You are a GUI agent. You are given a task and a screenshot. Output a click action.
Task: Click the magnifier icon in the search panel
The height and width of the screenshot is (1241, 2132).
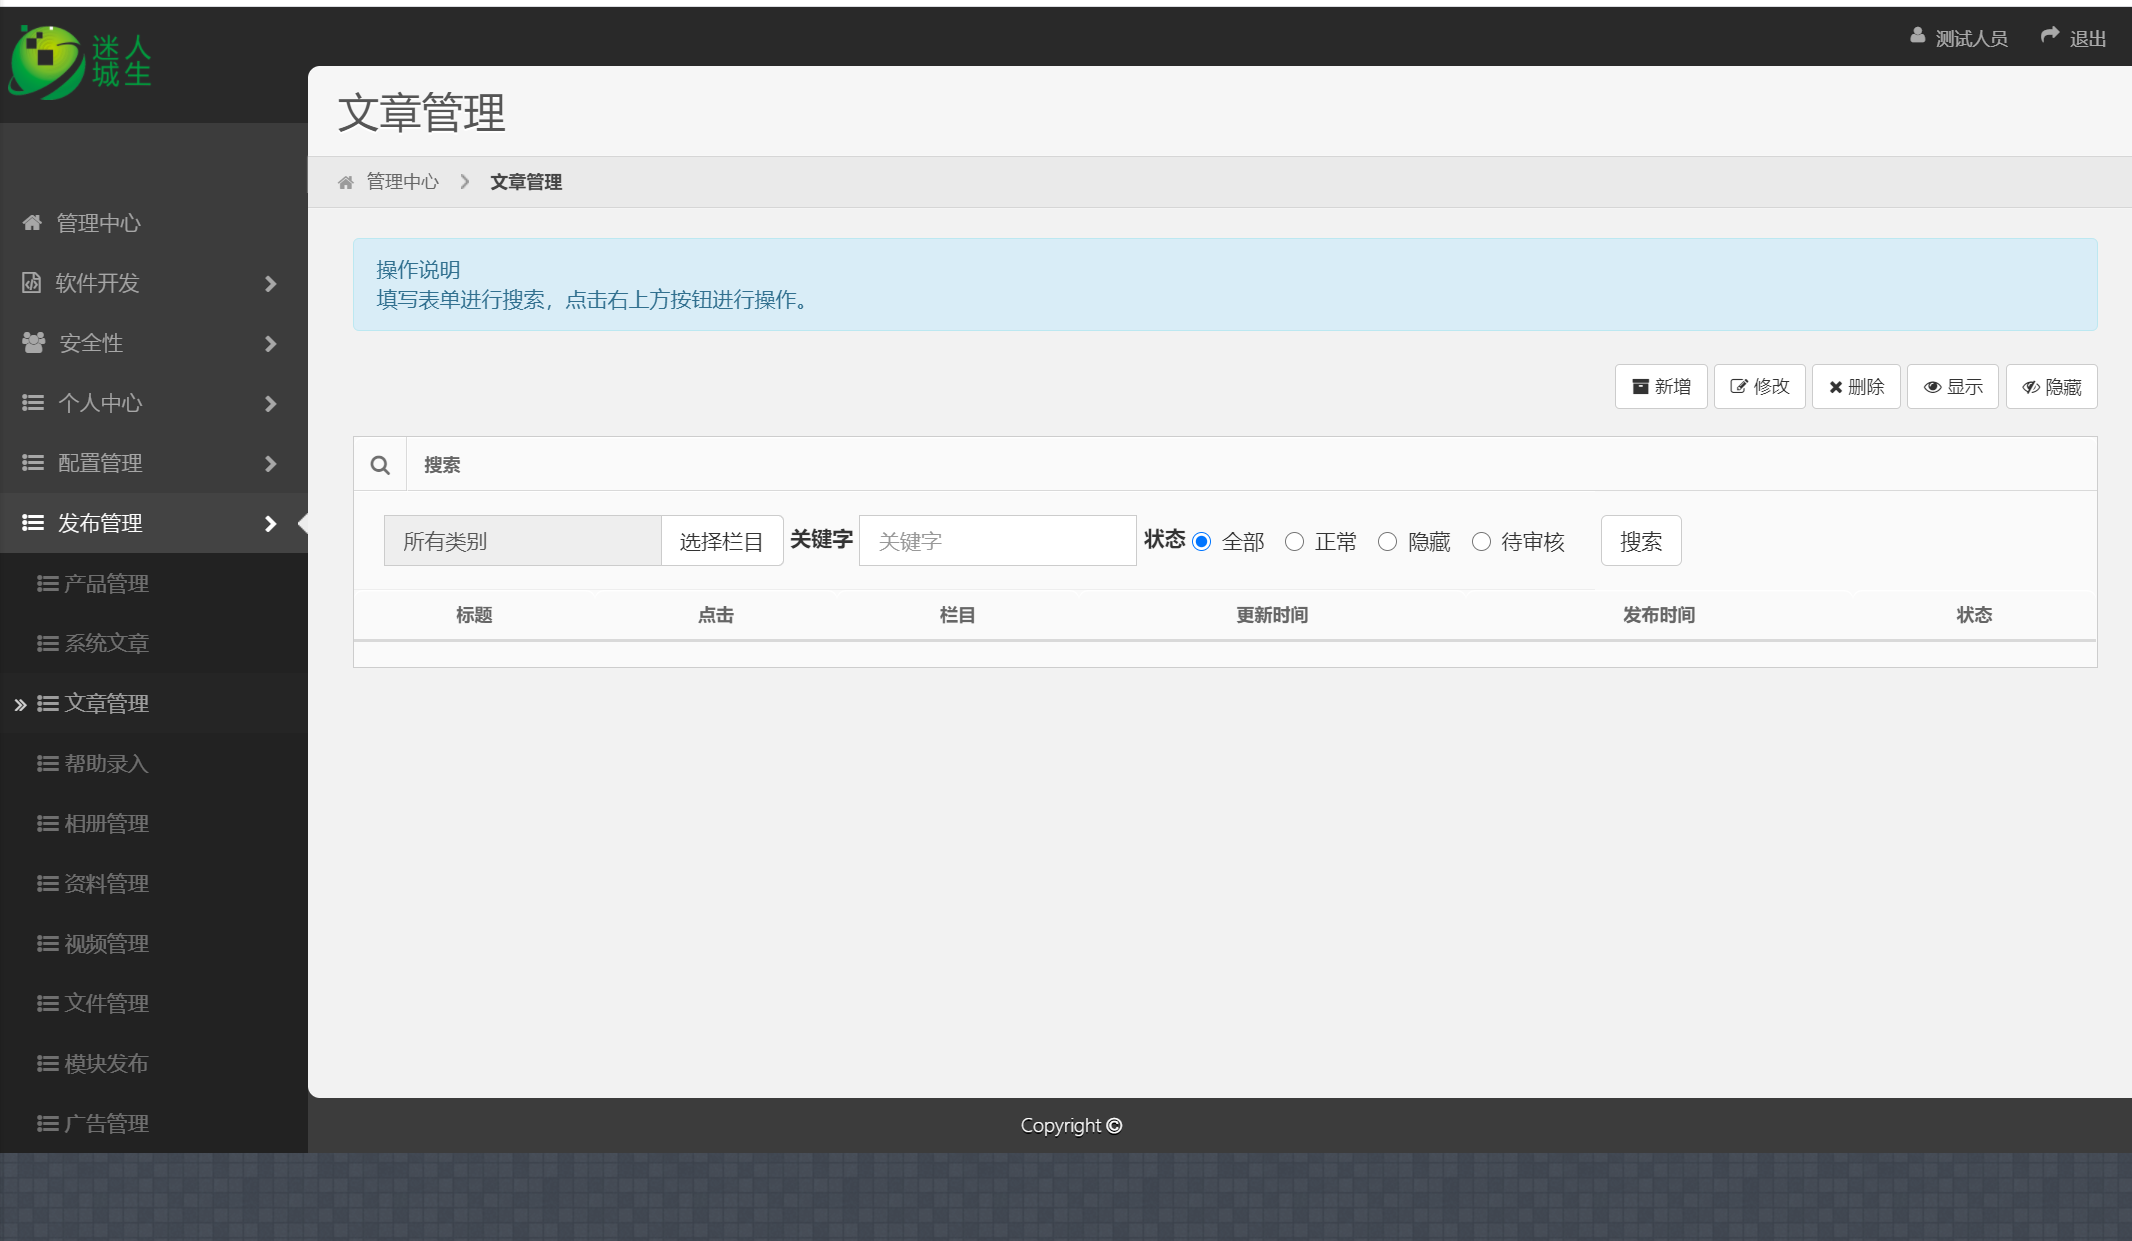380,465
